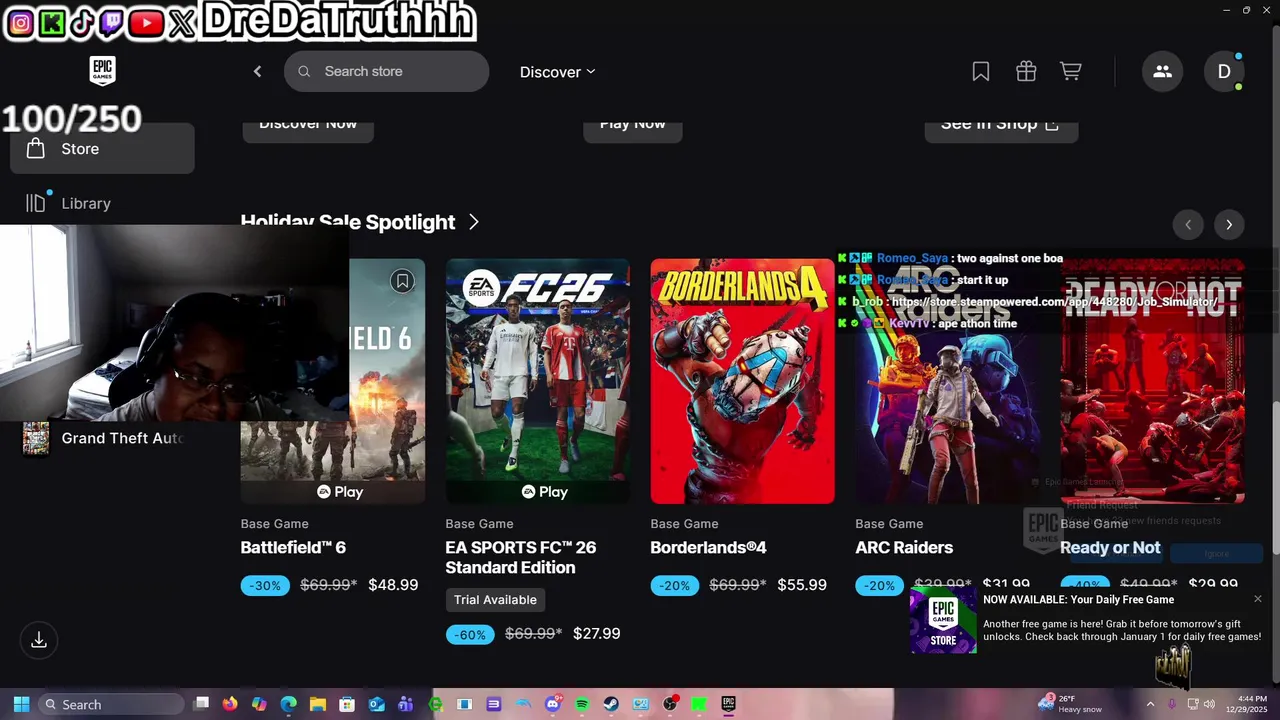This screenshot has height=720, width=1280.
Task: Open the Borderlands 4 cover art
Action: 742,381
